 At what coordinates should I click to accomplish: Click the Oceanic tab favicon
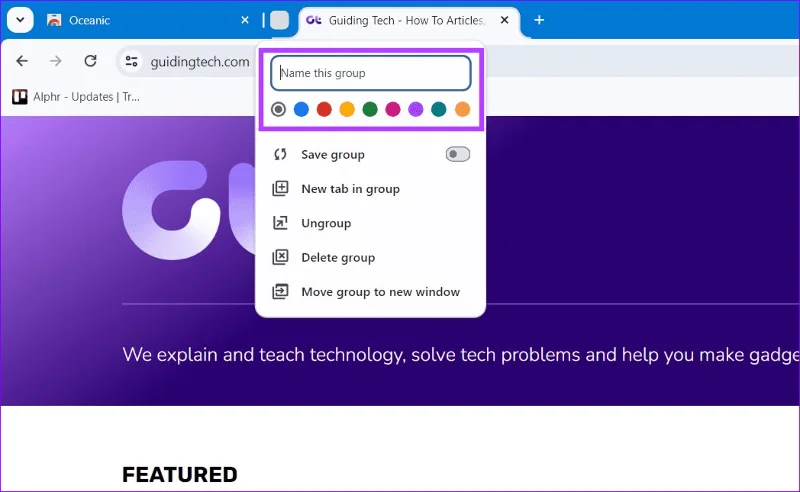[x=54, y=20]
